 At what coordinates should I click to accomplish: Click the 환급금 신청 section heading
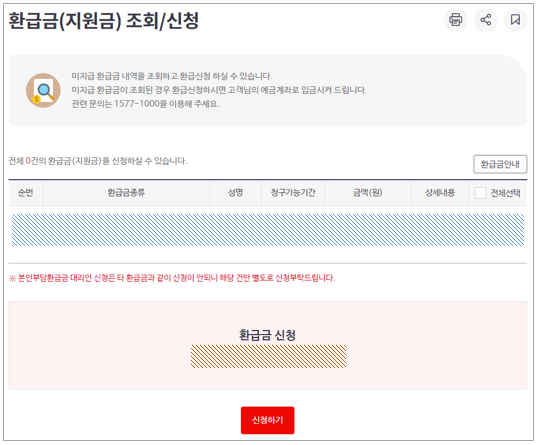[x=267, y=335]
